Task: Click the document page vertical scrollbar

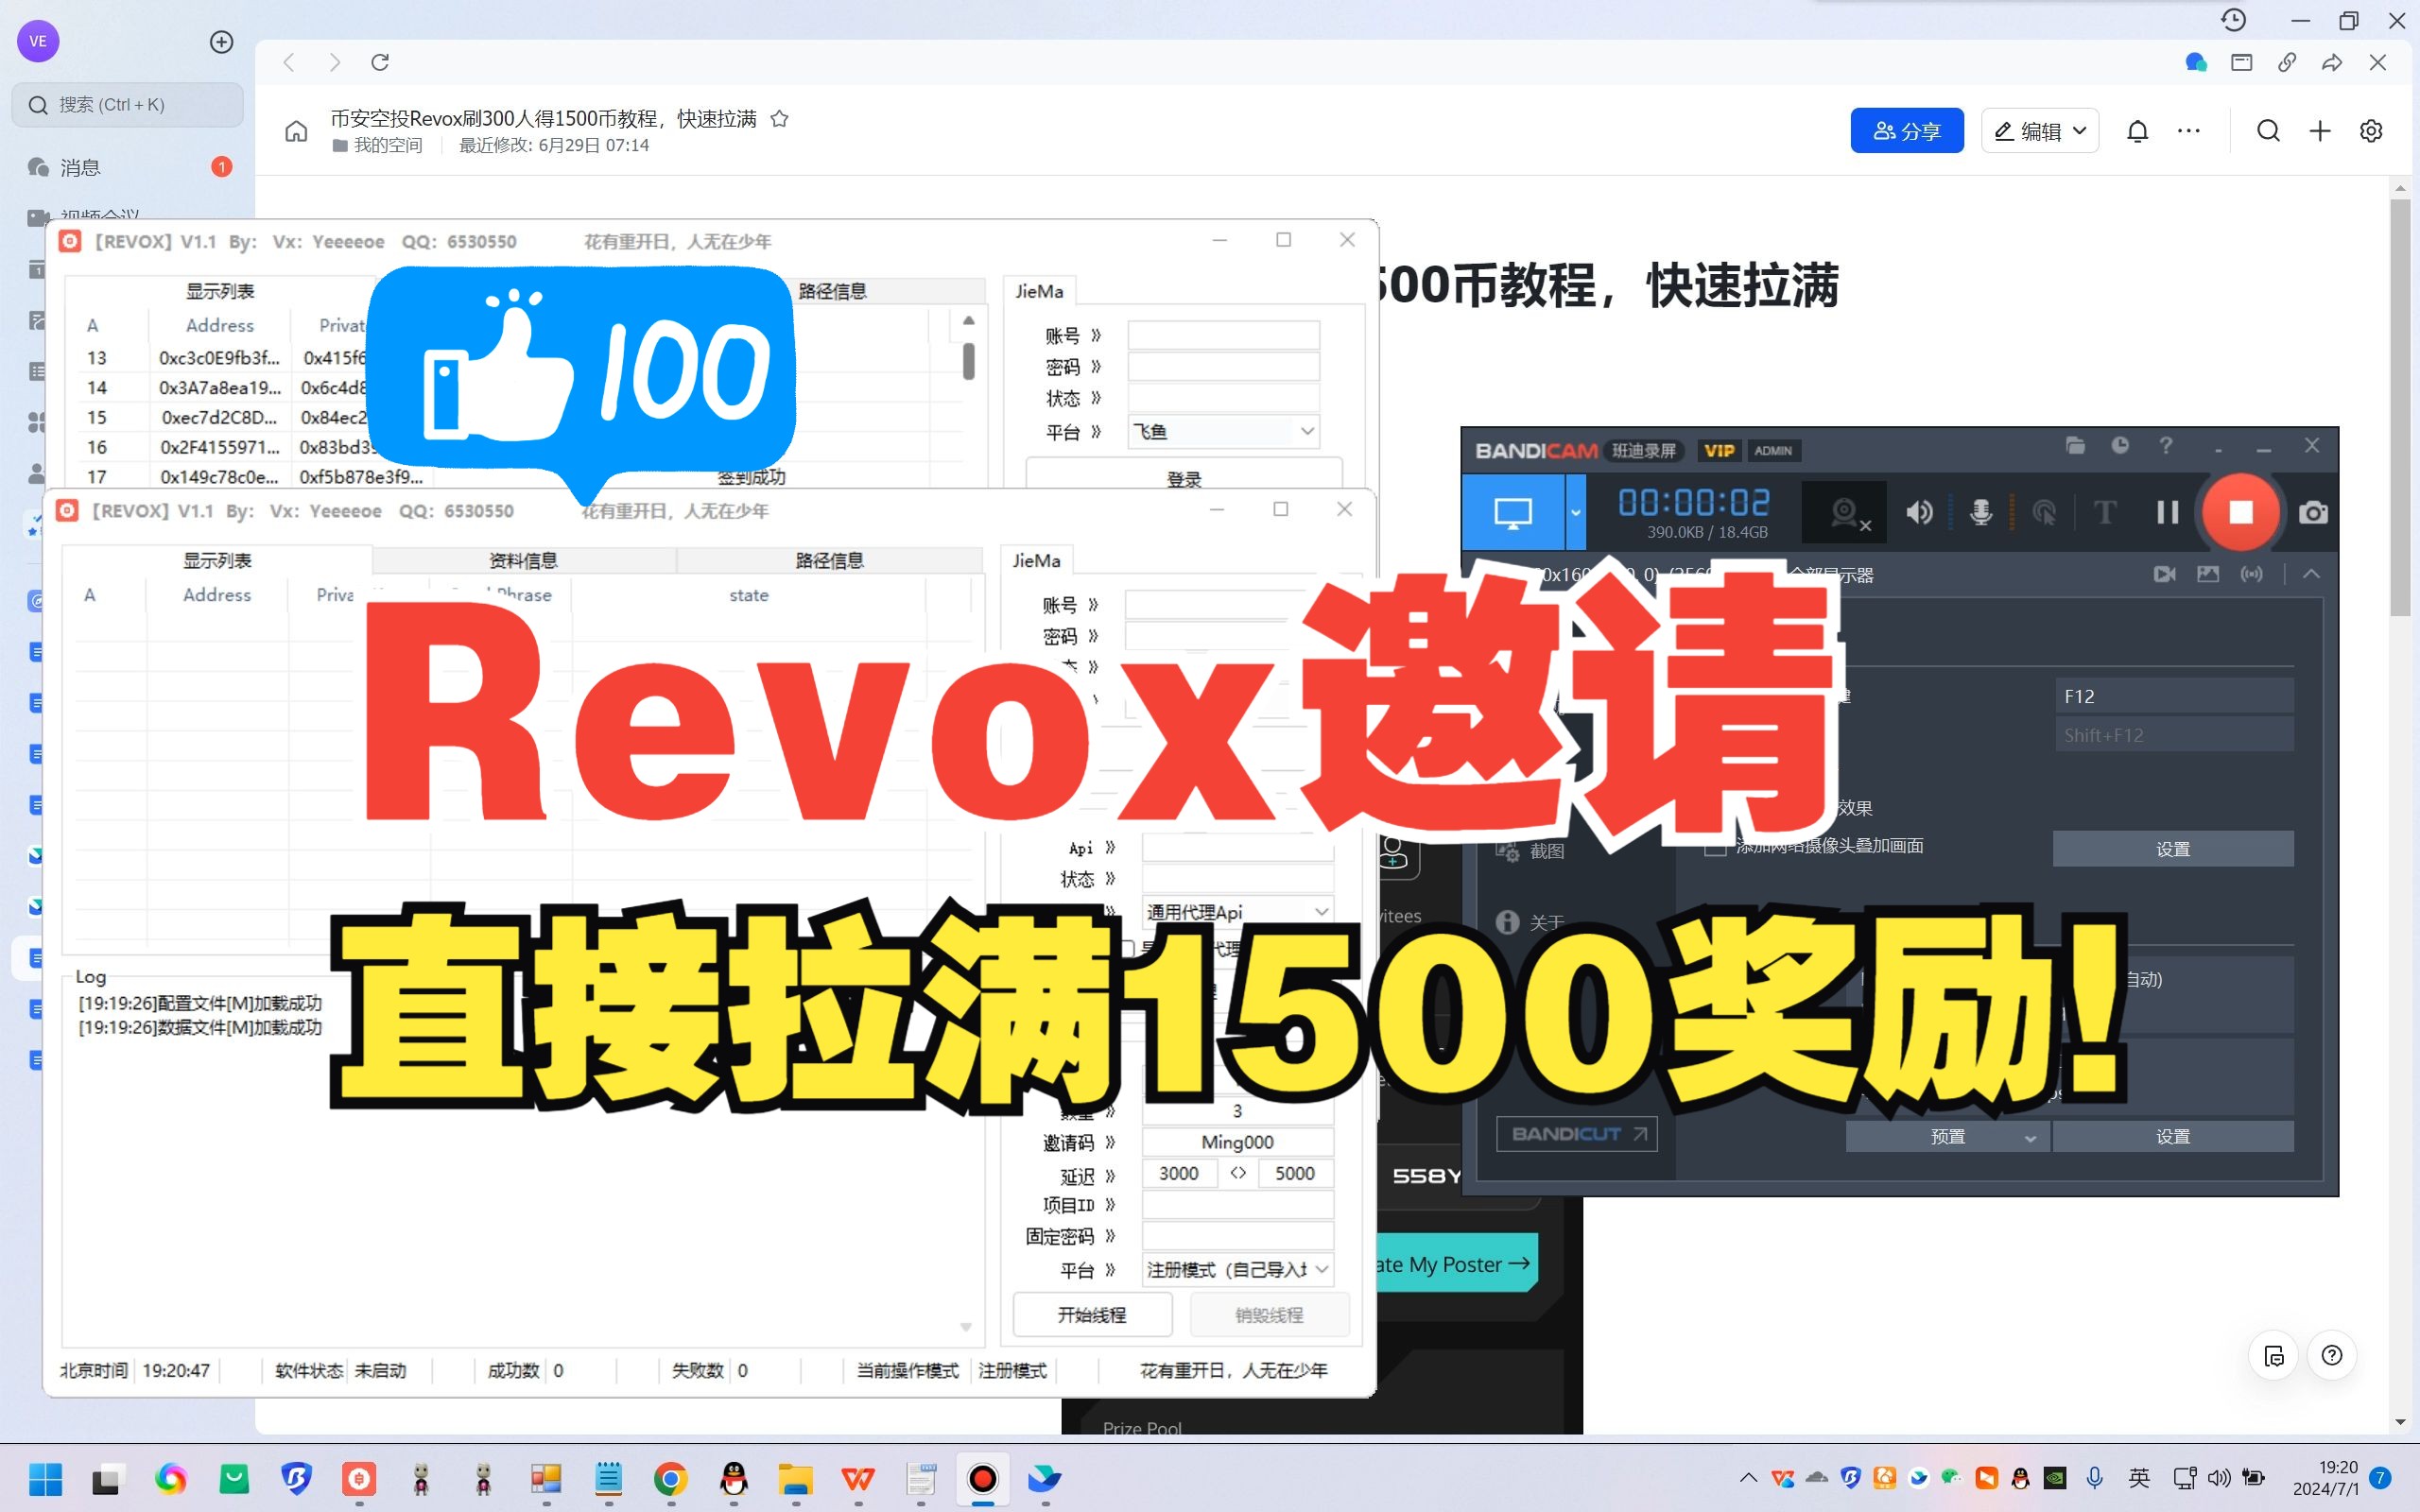Action: [2400, 408]
